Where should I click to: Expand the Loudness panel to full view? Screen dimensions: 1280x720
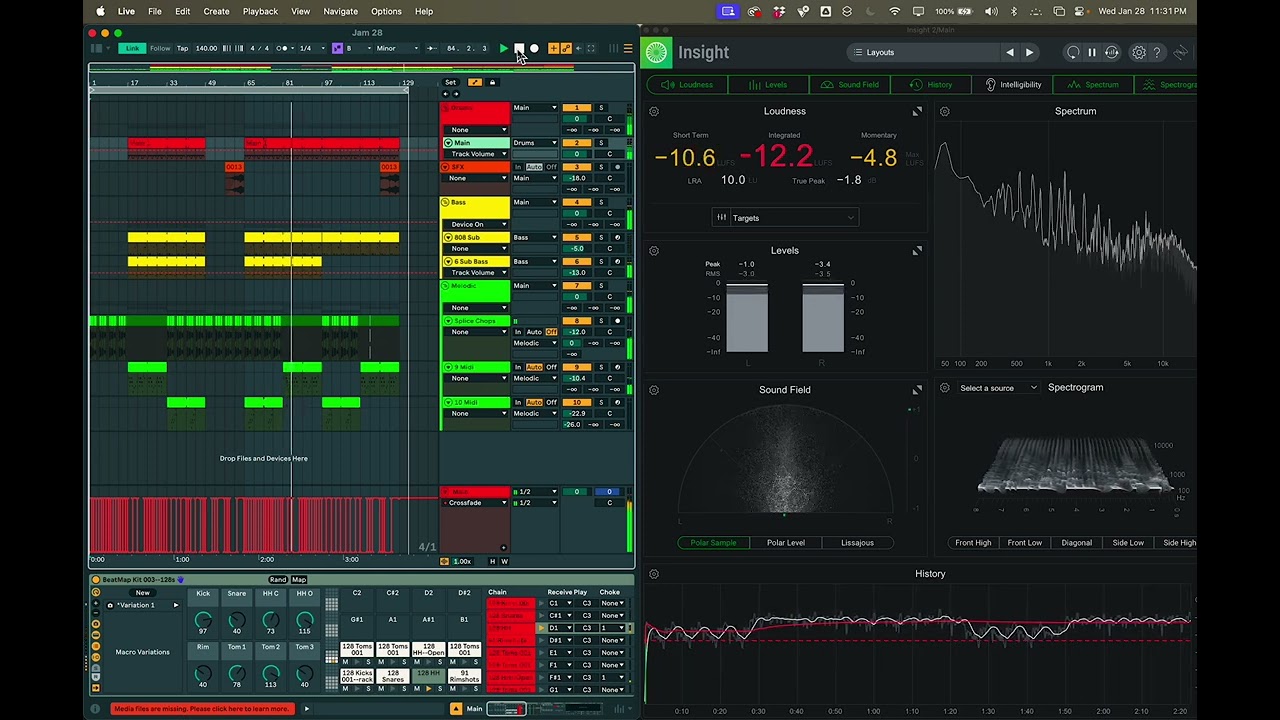917,111
